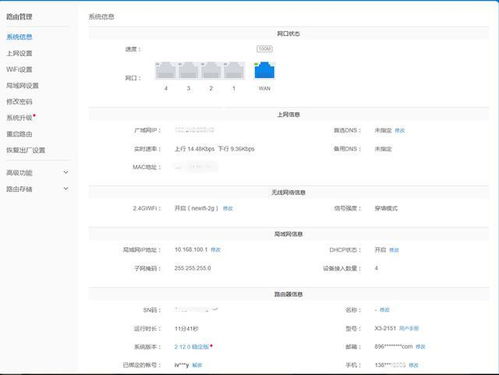Click 修改 link next to DHCP状态
The width and height of the screenshot is (499, 375).
(x=394, y=250)
